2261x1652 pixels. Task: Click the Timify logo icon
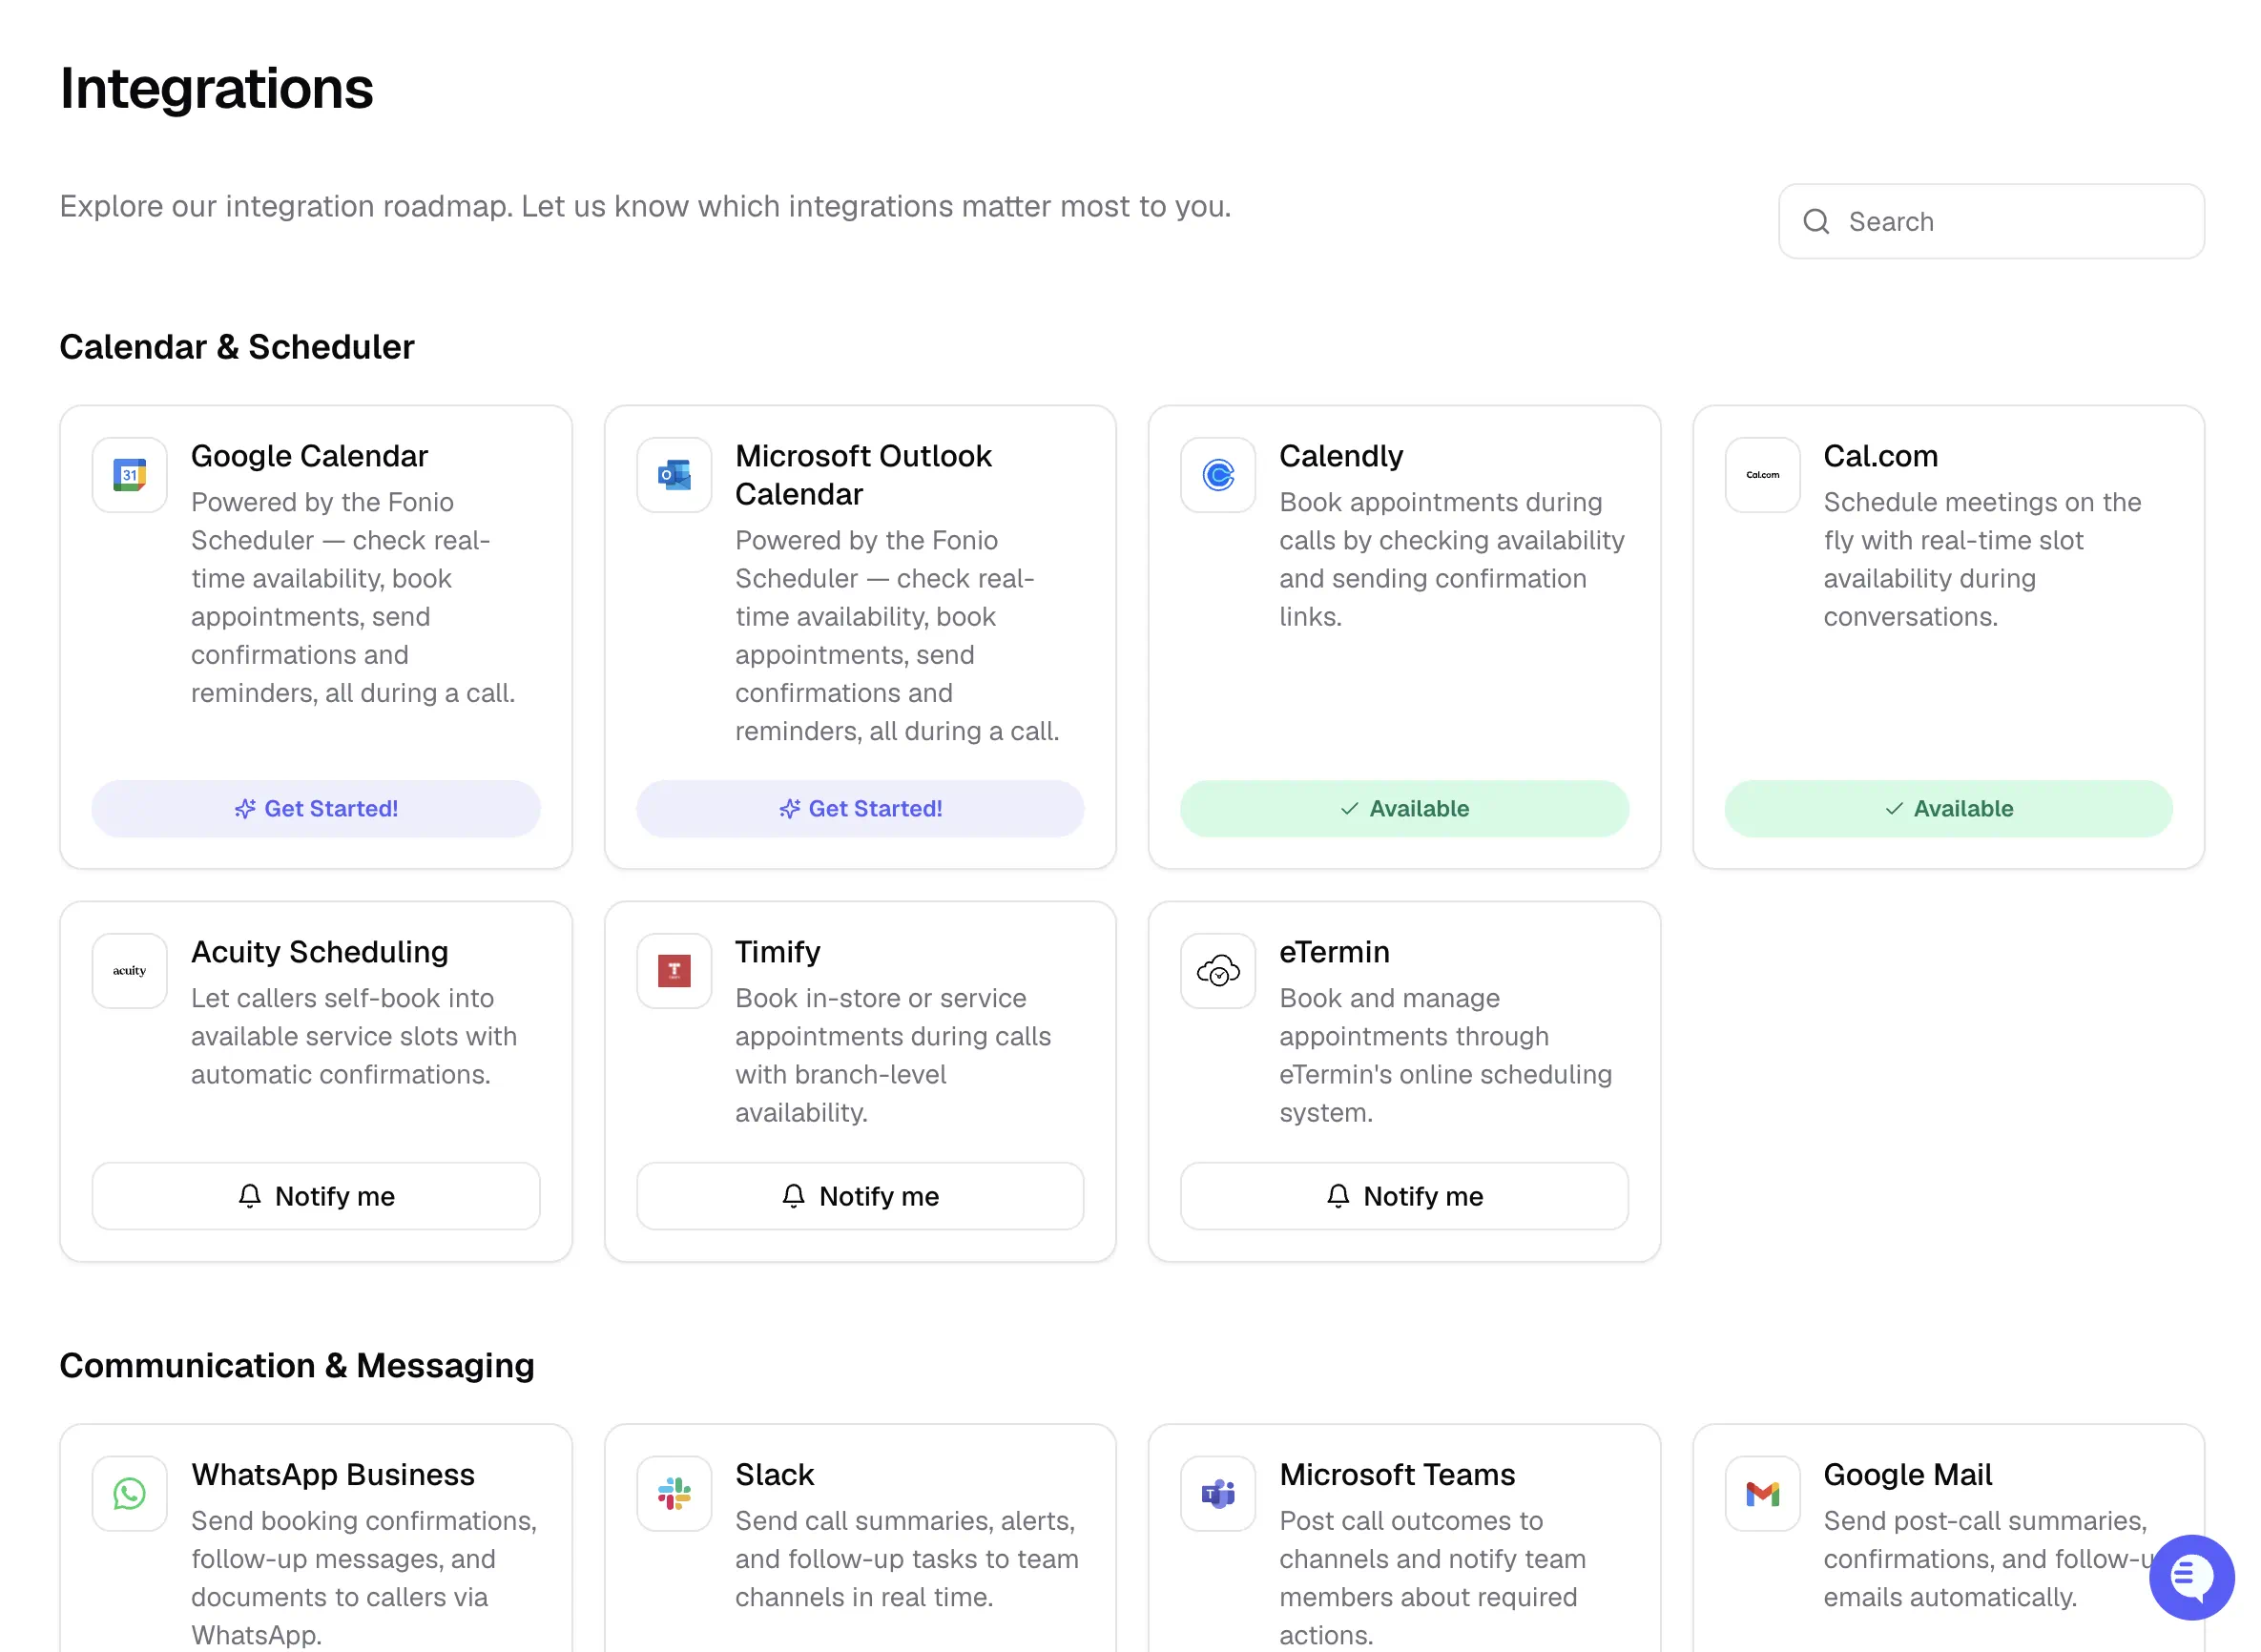coord(674,971)
